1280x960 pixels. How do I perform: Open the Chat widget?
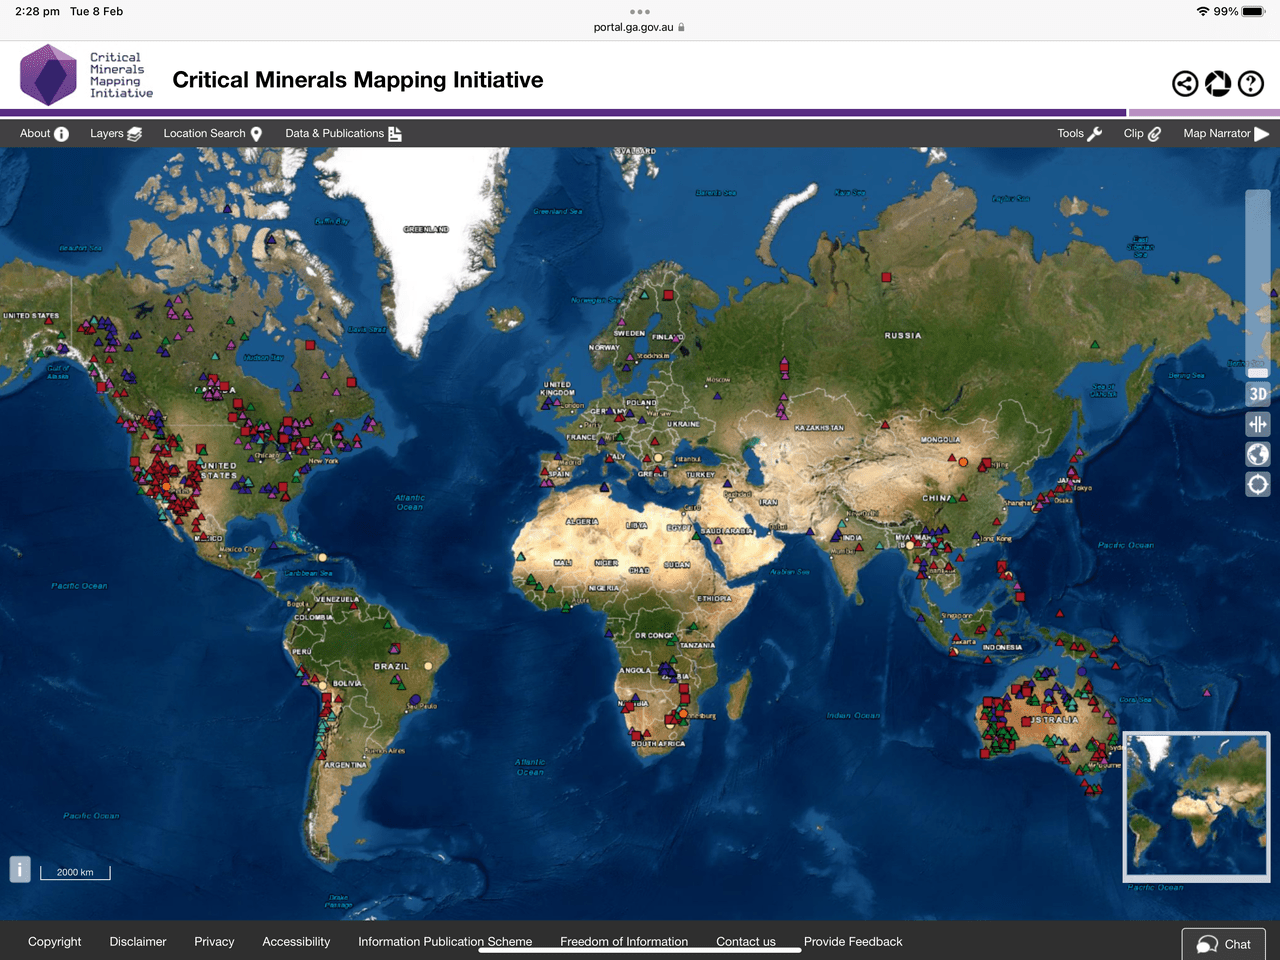[x=1223, y=943]
